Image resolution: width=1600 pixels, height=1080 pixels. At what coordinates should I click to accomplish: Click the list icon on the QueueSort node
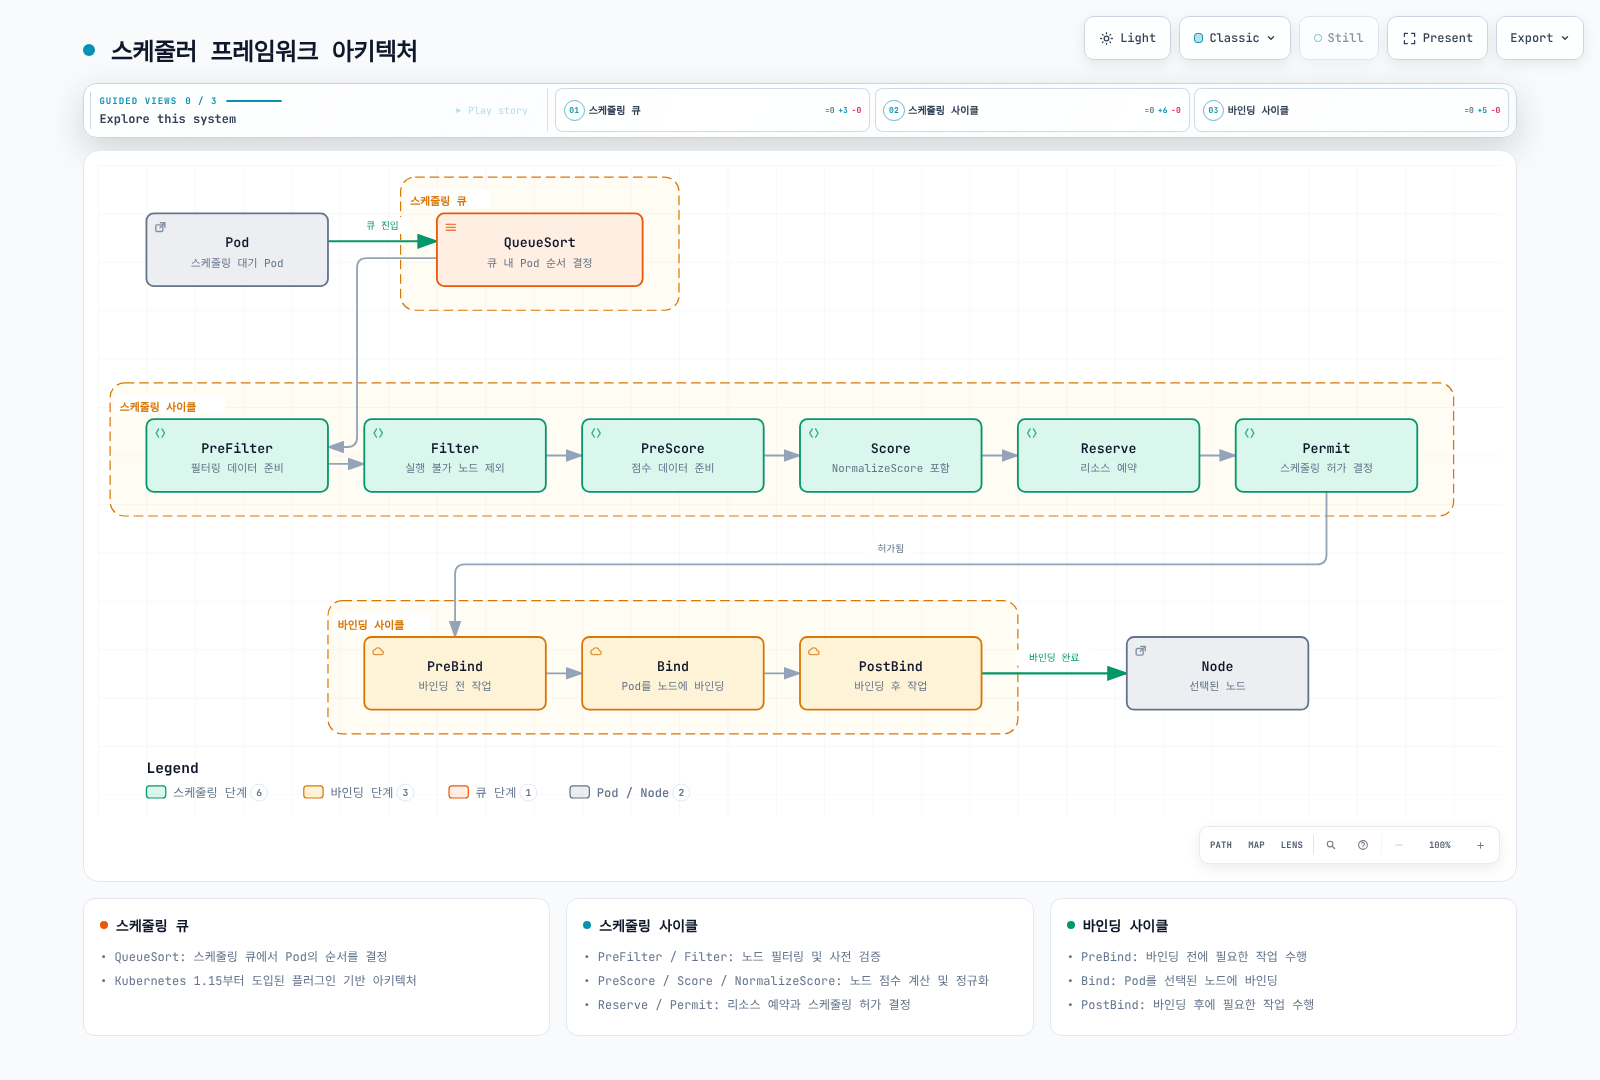pos(451,227)
